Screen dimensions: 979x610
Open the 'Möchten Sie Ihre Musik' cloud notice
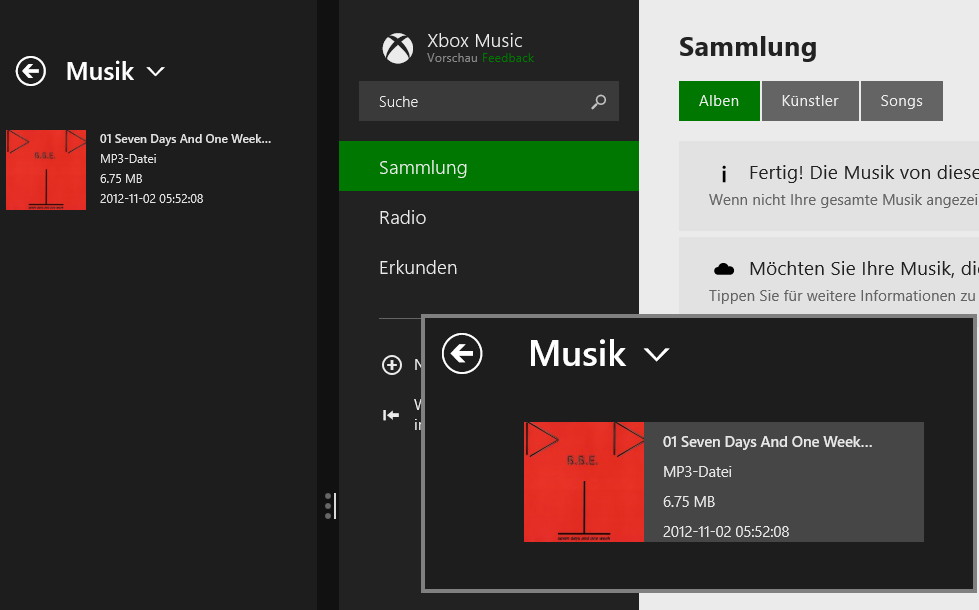click(829, 277)
